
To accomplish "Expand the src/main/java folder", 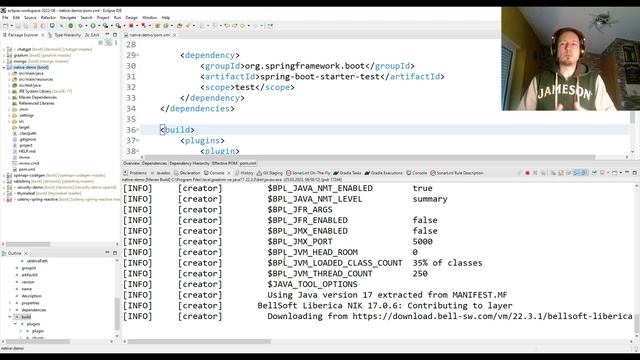I will [9, 73].
